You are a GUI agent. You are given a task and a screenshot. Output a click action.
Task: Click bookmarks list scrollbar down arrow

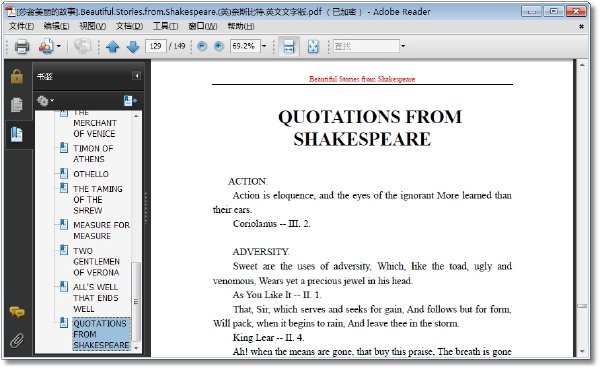point(136,348)
